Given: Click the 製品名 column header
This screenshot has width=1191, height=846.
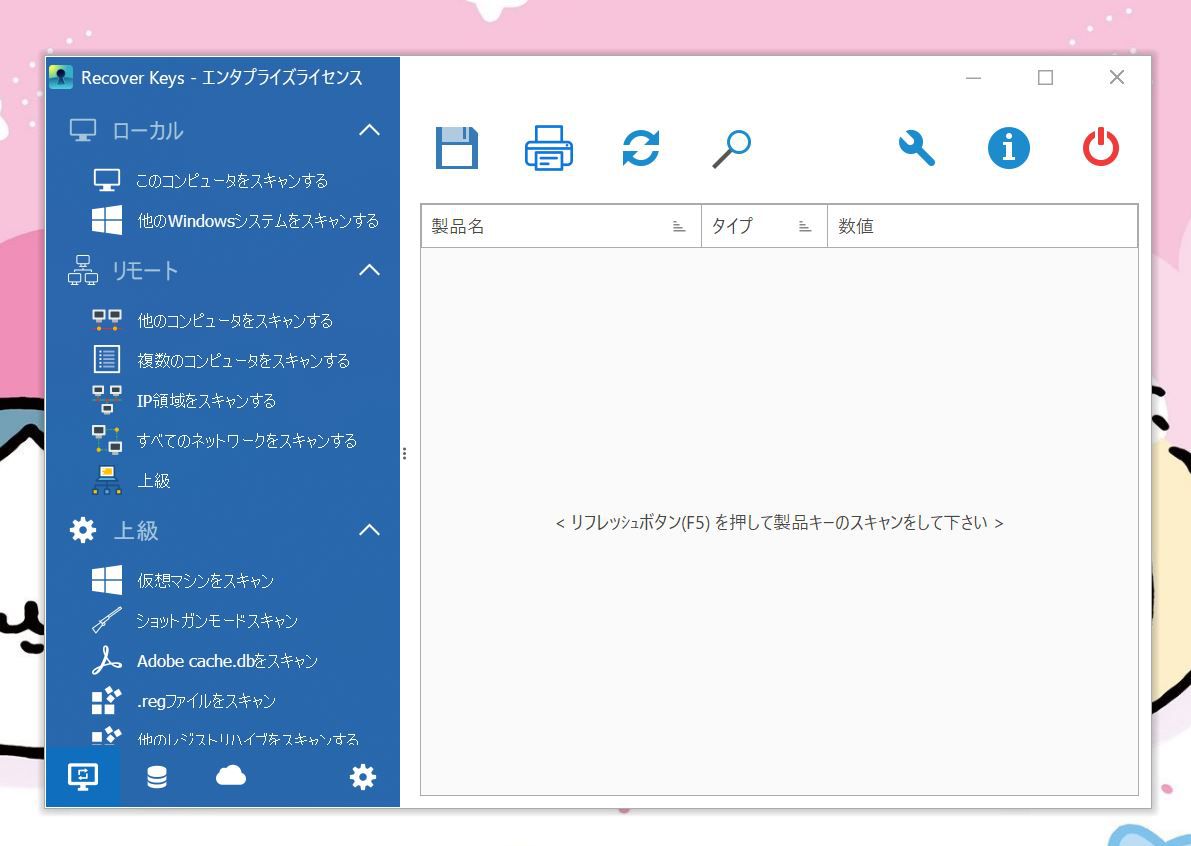Looking at the screenshot, I should pos(561,226).
